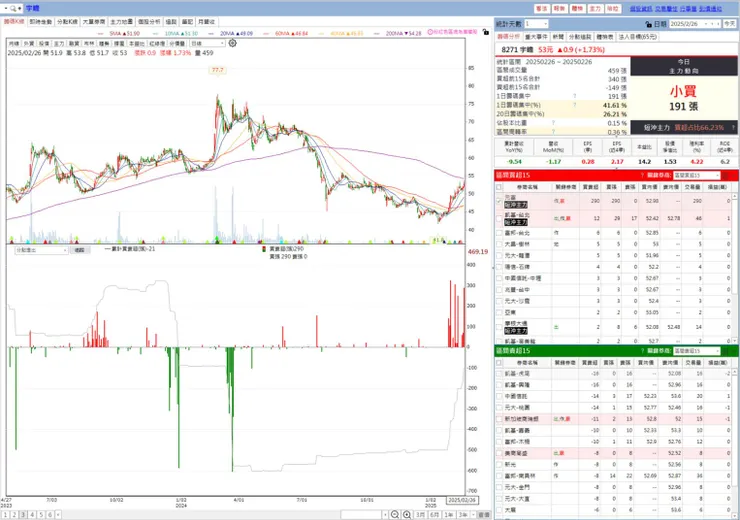The width and height of the screenshot is (740, 520).
Task: Check the 元富 broker row checkbox
Action: [x=499, y=201]
